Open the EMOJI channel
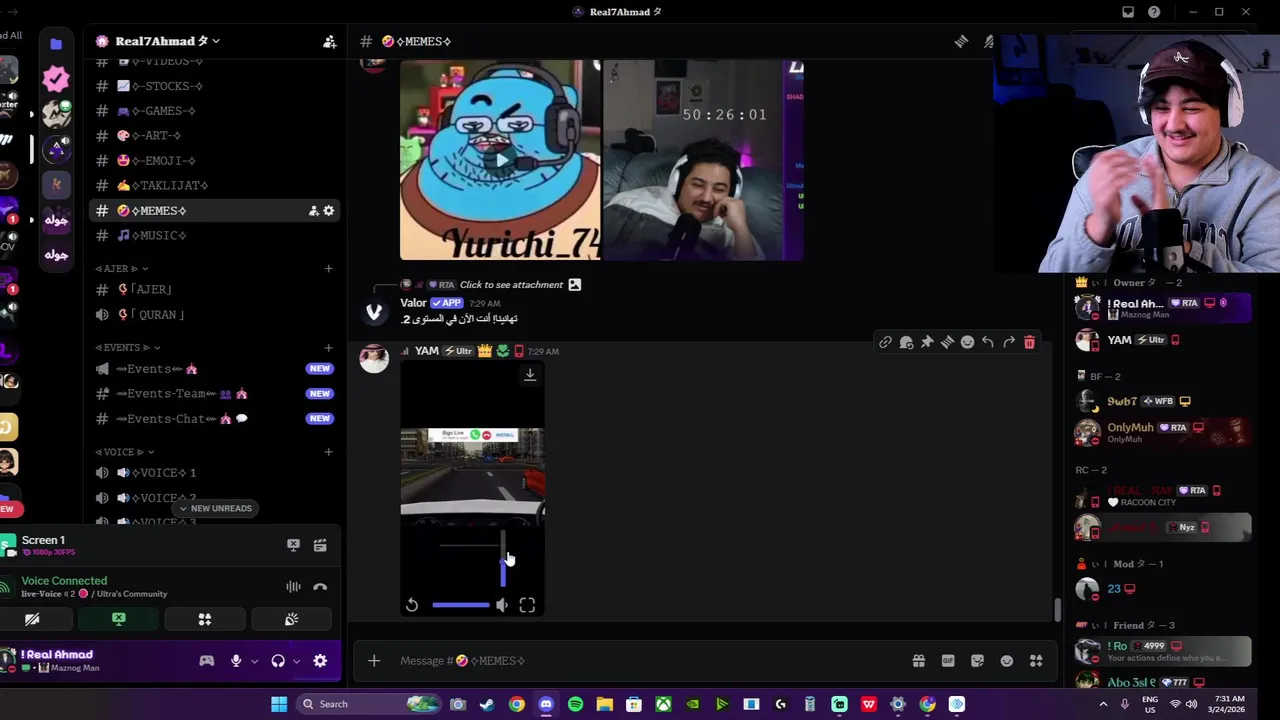The height and width of the screenshot is (720, 1280). pos(213,160)
